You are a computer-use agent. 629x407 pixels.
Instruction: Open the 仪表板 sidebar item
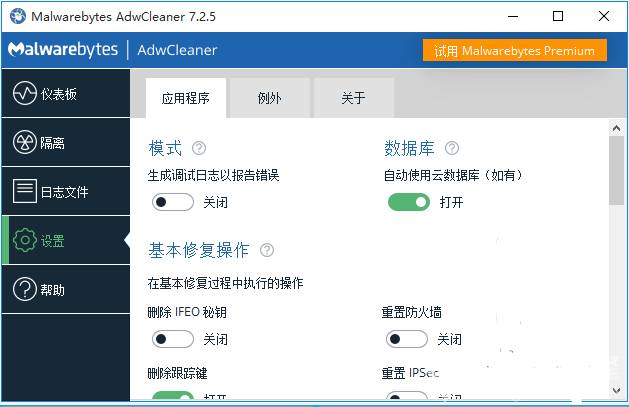66,93
